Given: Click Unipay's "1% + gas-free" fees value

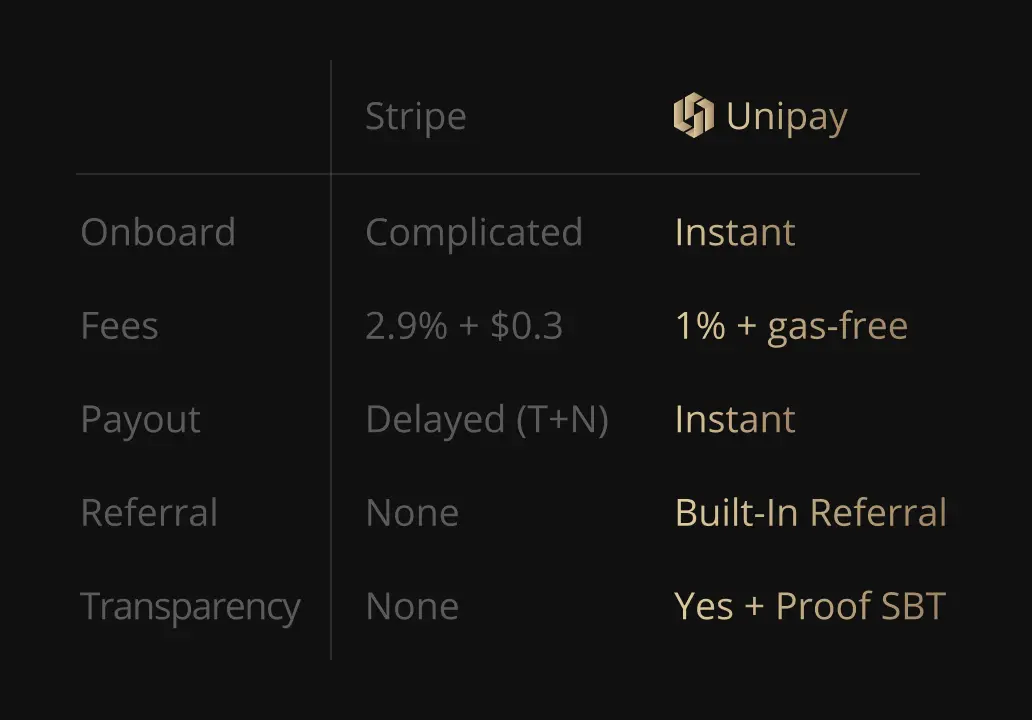Looking at the screenshot, I should (x=791, y=327).
